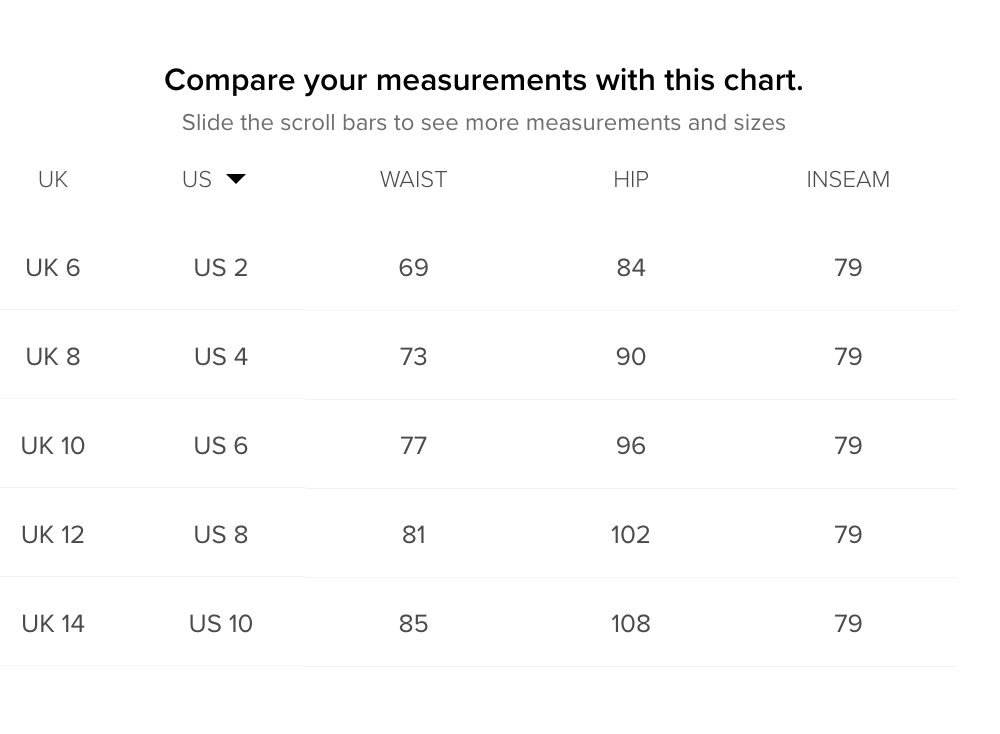Screen dimensions: 1000x734
Task: Select the UK 8 size cell
Action: [53, 356]
